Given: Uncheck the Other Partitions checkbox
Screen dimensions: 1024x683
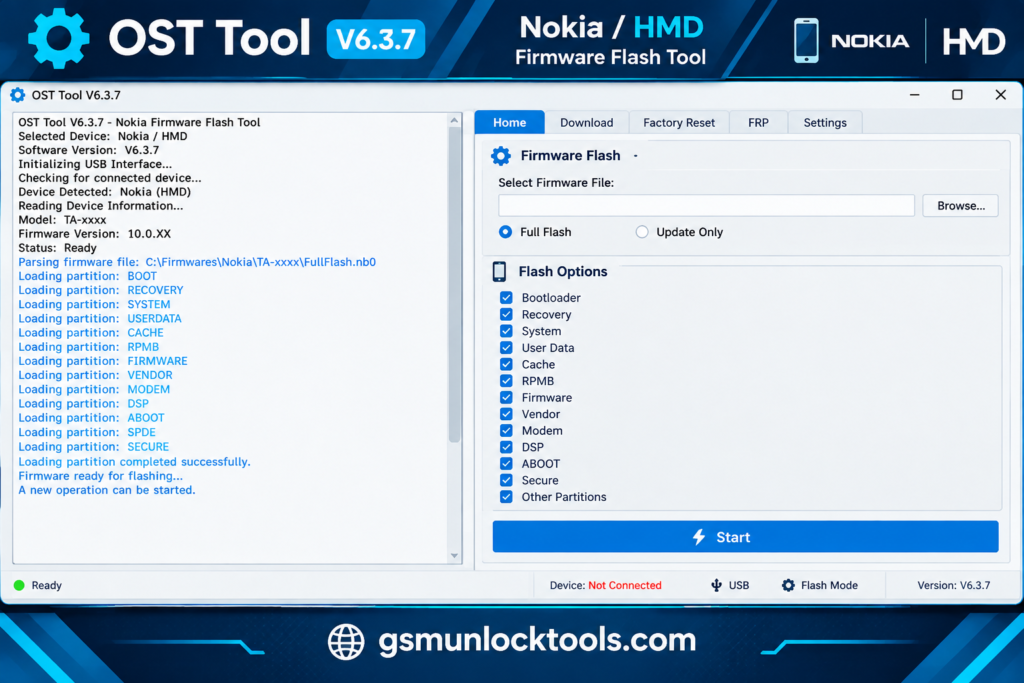Looking at the screenshot, I should coord(506,497).
